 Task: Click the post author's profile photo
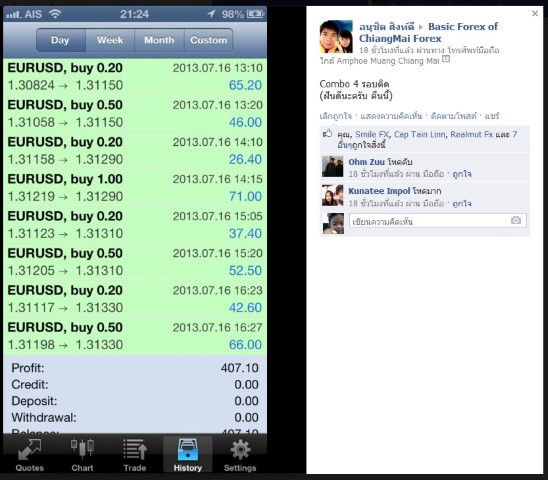coord(336,37)
